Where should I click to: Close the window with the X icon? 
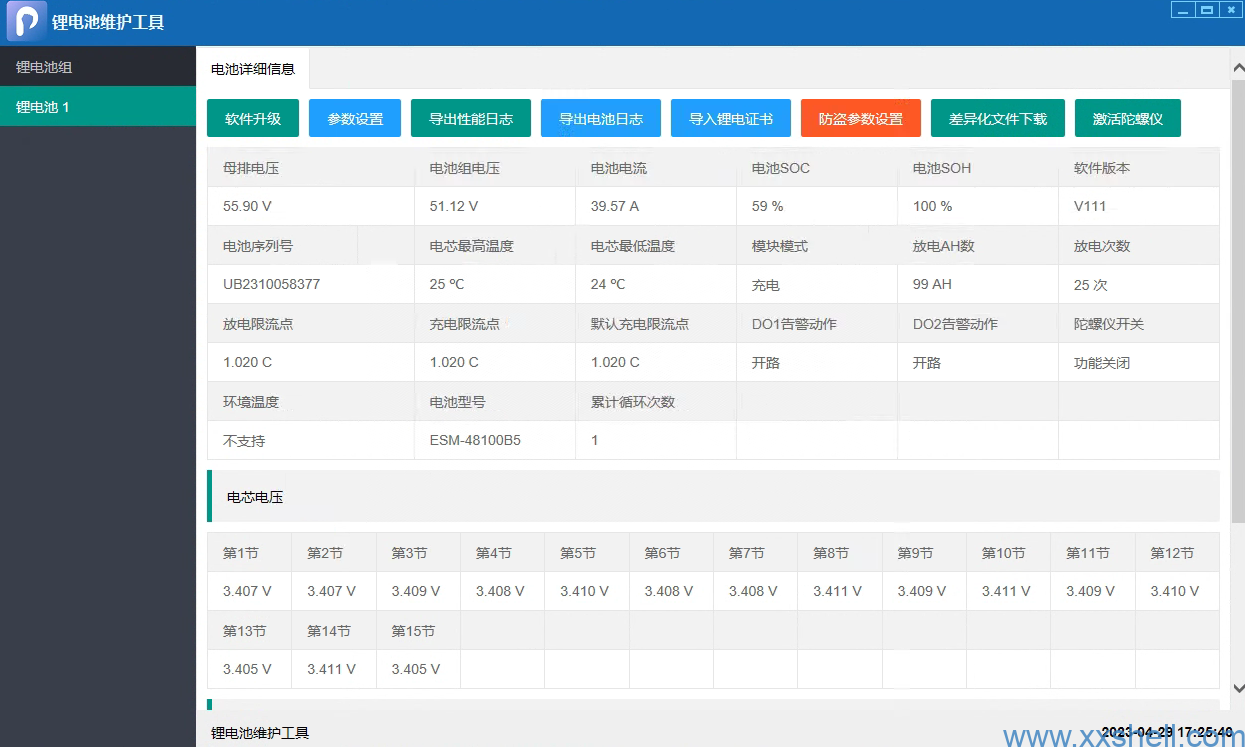(1230, 10)
